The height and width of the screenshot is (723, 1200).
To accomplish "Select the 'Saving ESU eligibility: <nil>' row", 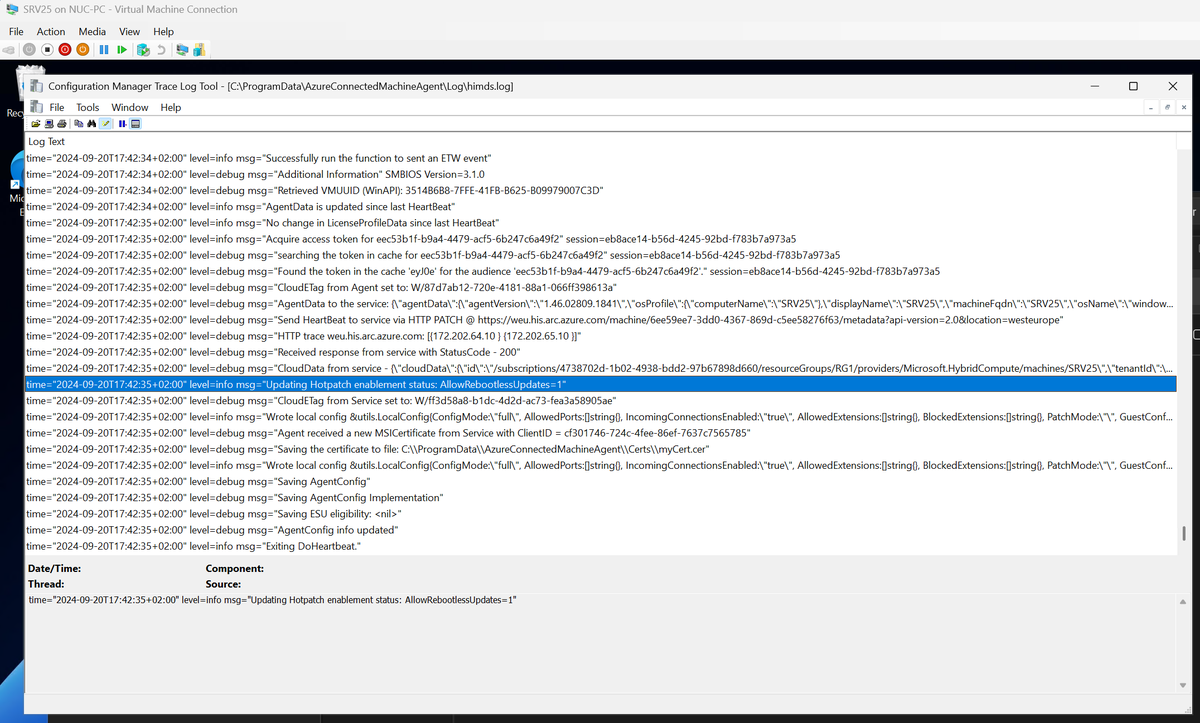I will (x=600, y=513).
